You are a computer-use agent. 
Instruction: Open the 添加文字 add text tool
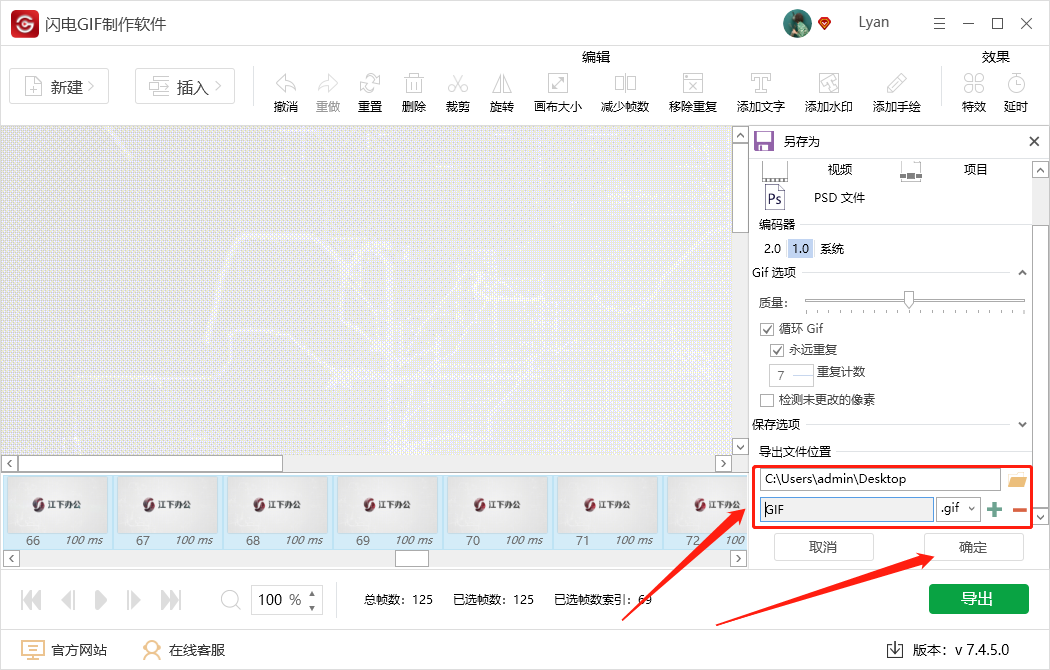click(761, 84)
